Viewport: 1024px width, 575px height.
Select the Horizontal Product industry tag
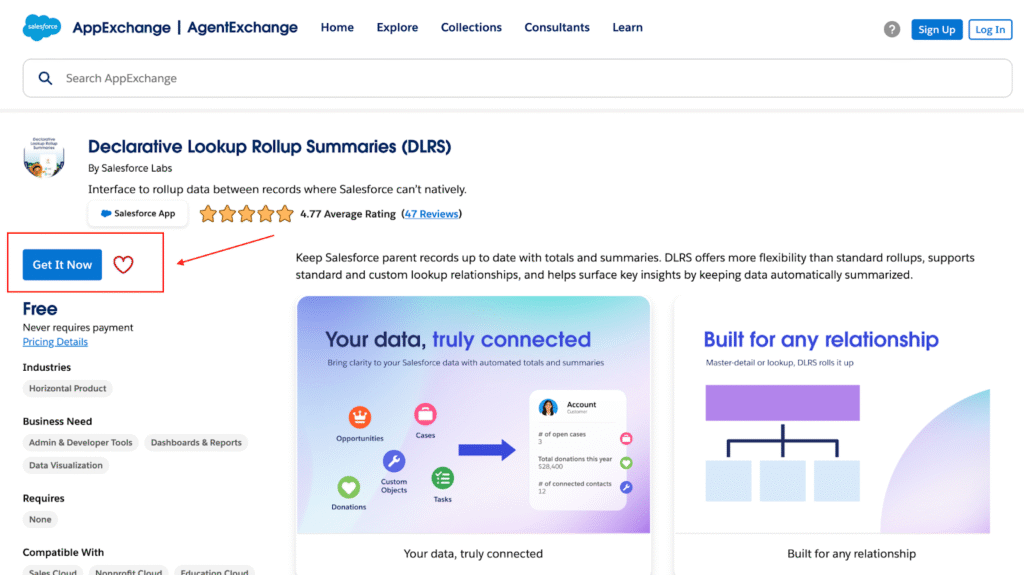click(67, 388)
